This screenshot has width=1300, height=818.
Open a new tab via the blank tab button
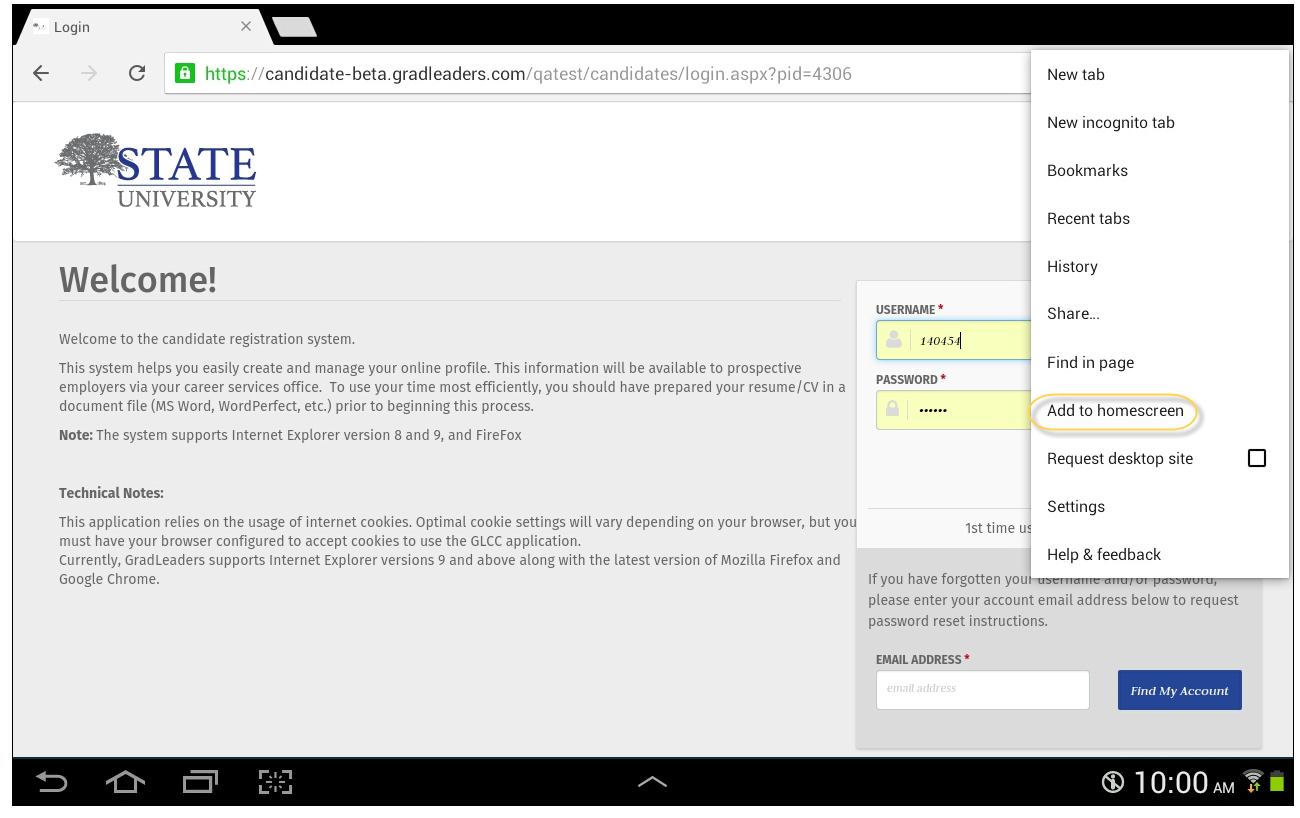click(294, 27)
